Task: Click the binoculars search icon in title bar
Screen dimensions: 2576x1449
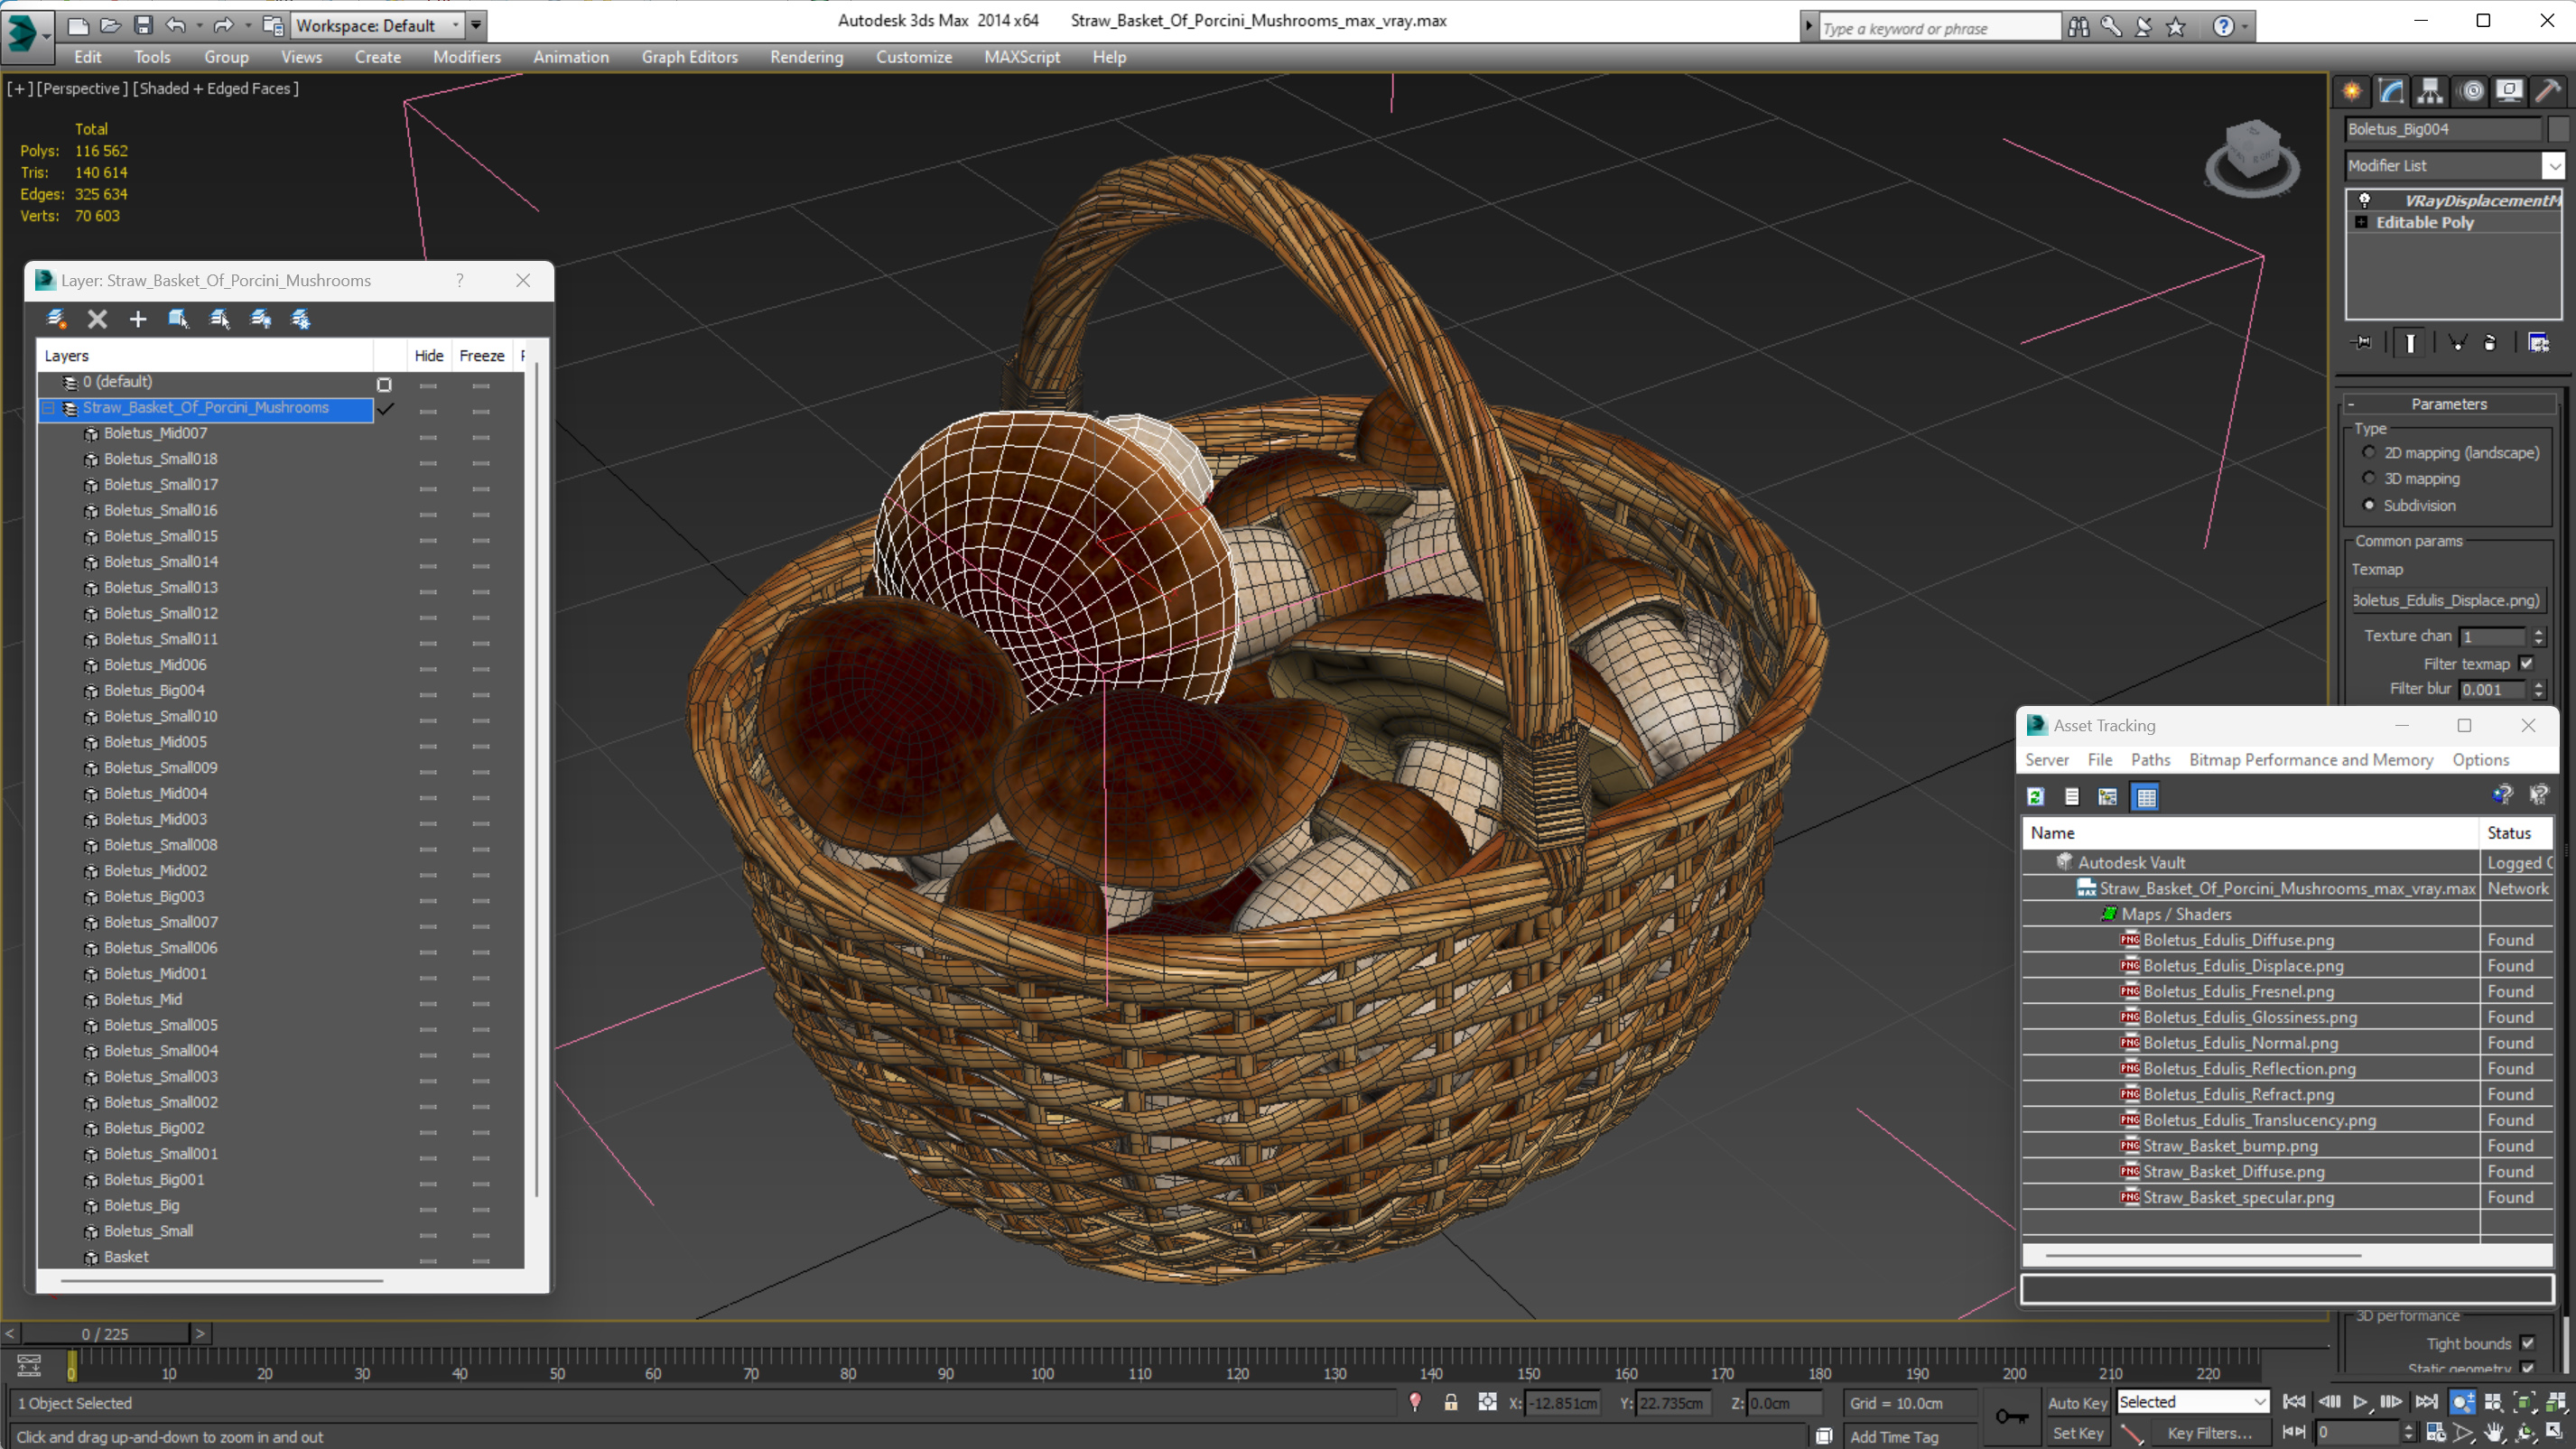Action: point(2078,27)
